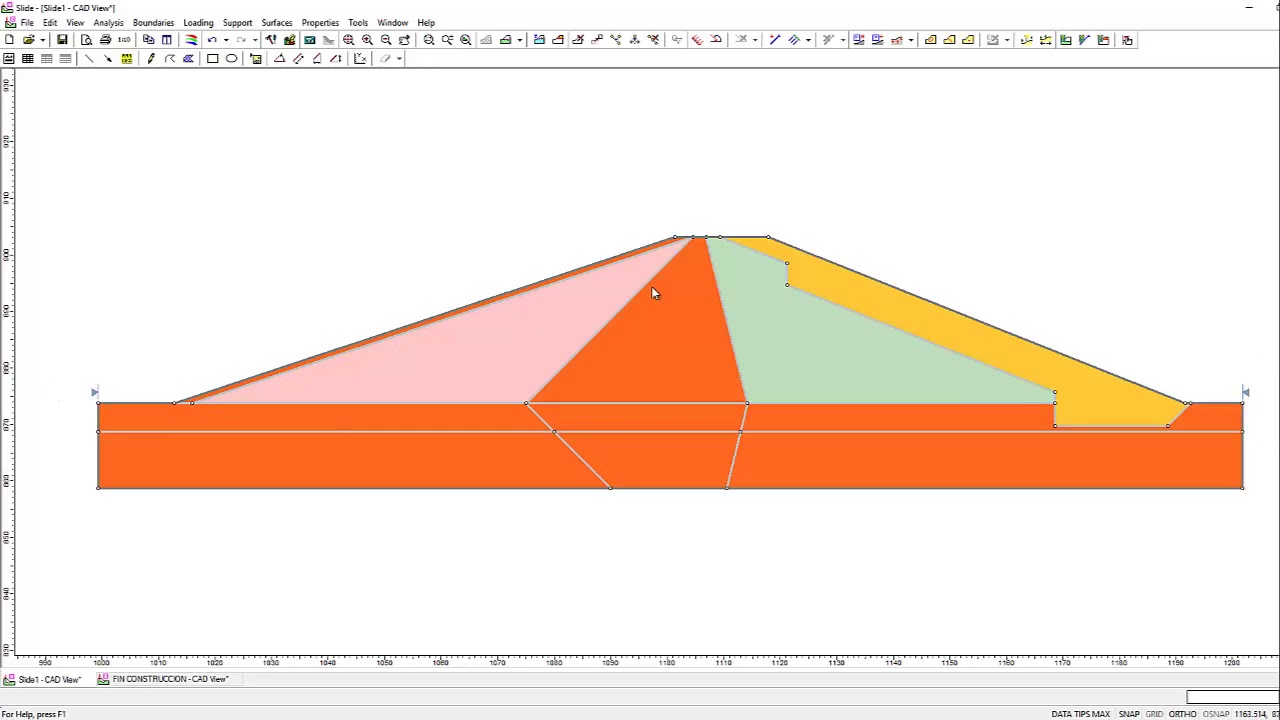
Task: Click the Open folder icon
Action: click(x=28, y=40)
